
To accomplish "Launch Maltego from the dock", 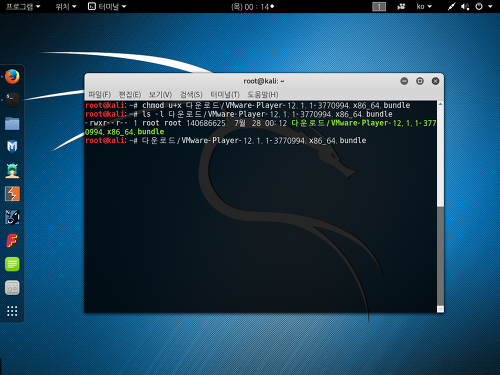I will pyautogui.click(x=12, y=147).
